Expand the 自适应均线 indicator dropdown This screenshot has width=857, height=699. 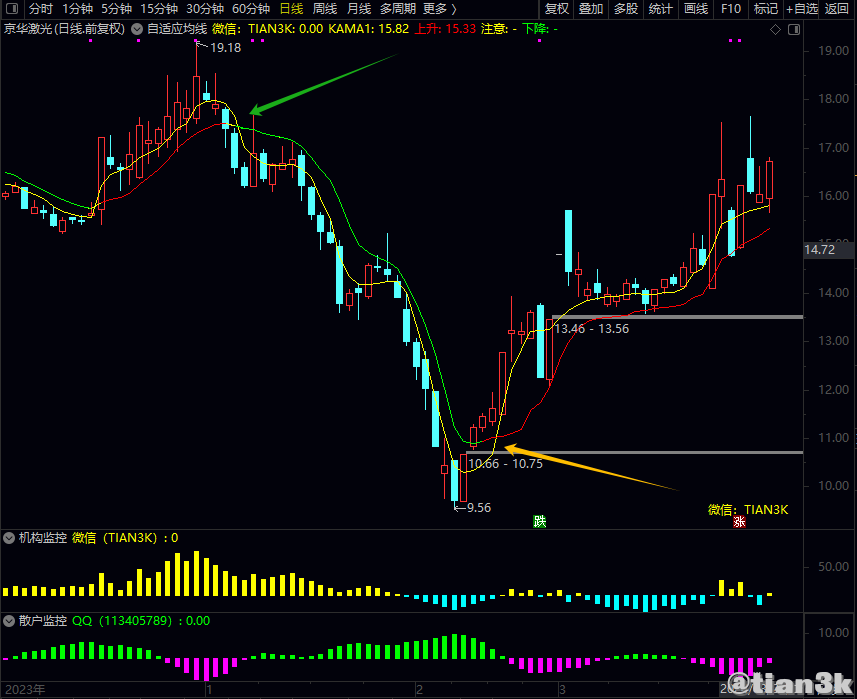137,29
